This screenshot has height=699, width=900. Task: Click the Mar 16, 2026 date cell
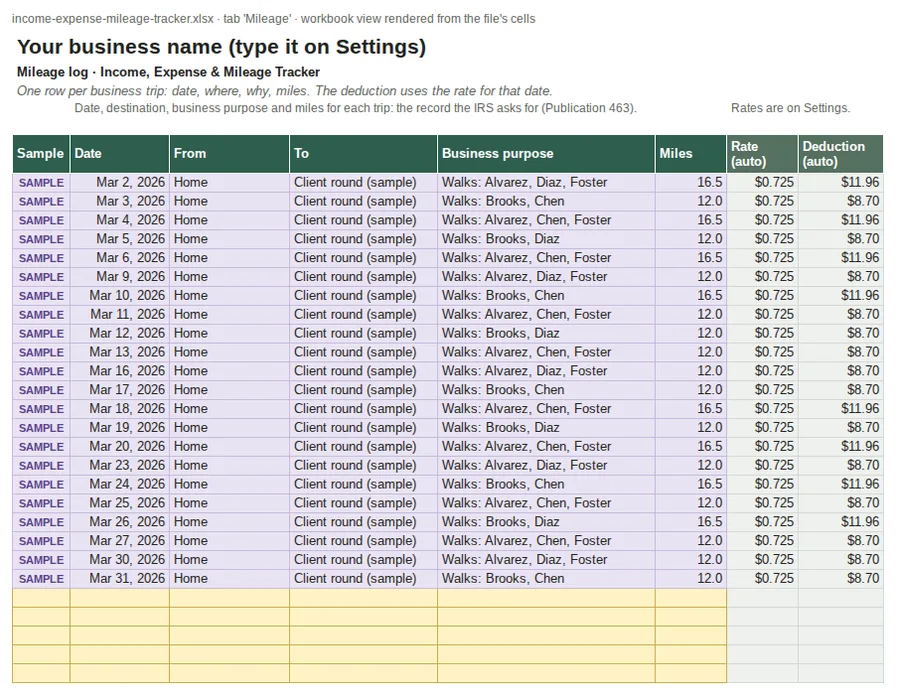click(x=119, y=371)
